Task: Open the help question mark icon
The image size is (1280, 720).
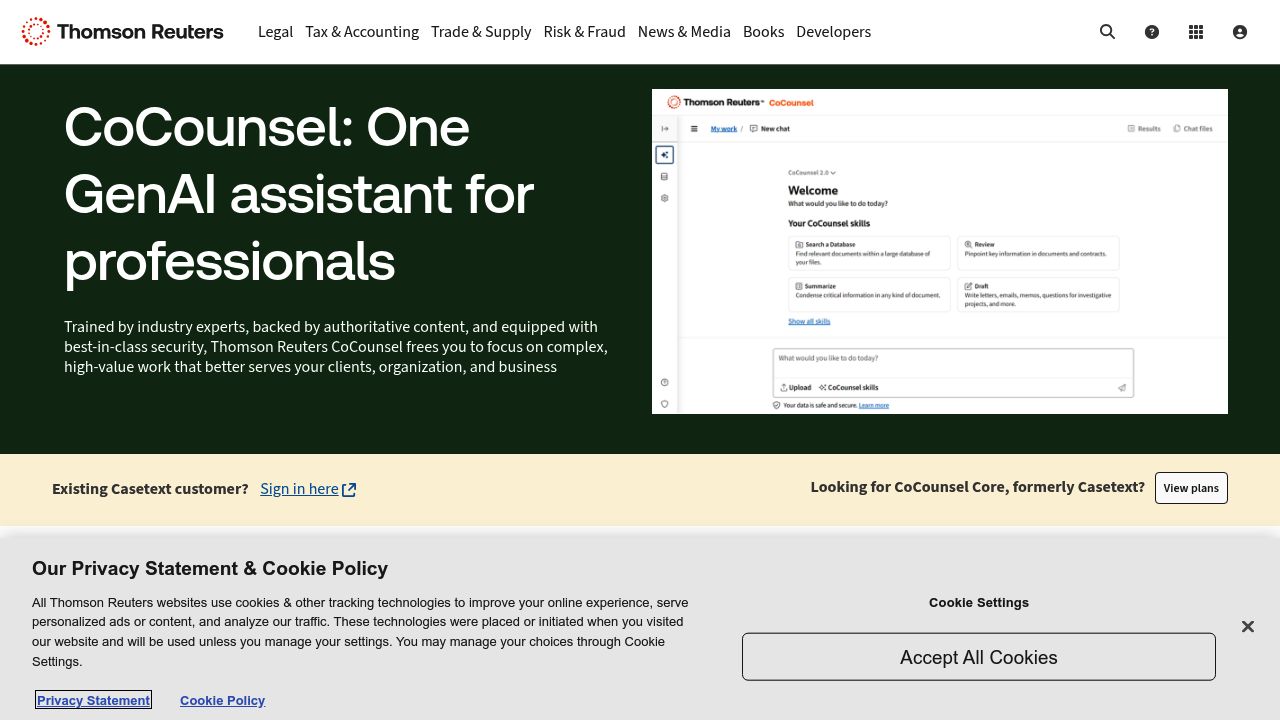Action: point(1152,32)
